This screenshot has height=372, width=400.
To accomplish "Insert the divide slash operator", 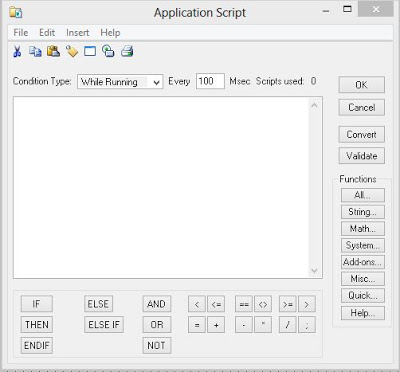I will click(287, 324).
